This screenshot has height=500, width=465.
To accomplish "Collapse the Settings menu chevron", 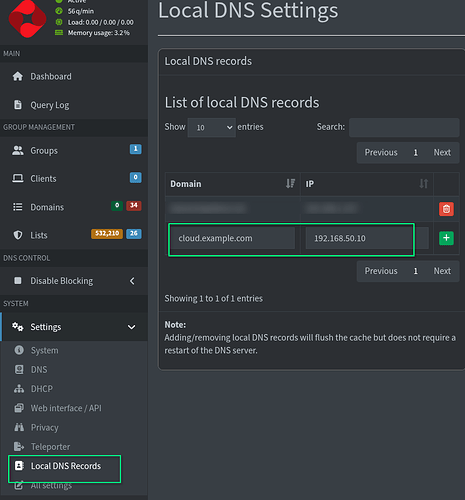I will (132, 327).
